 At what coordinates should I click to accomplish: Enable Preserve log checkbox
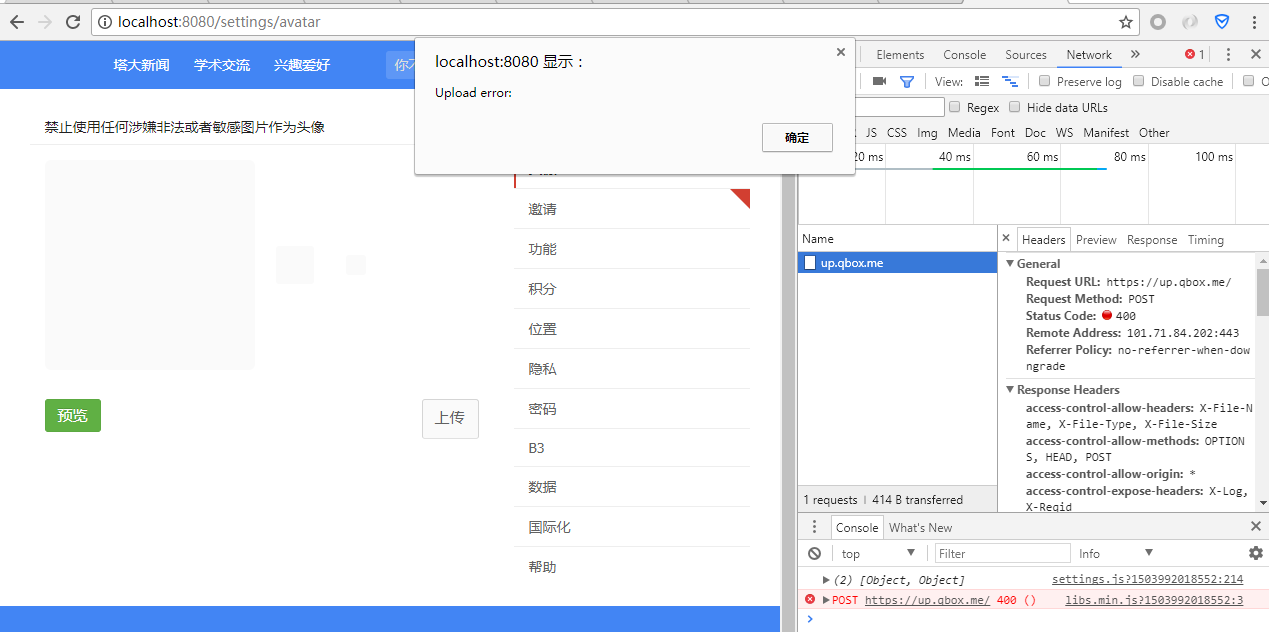click(1044, 81)
